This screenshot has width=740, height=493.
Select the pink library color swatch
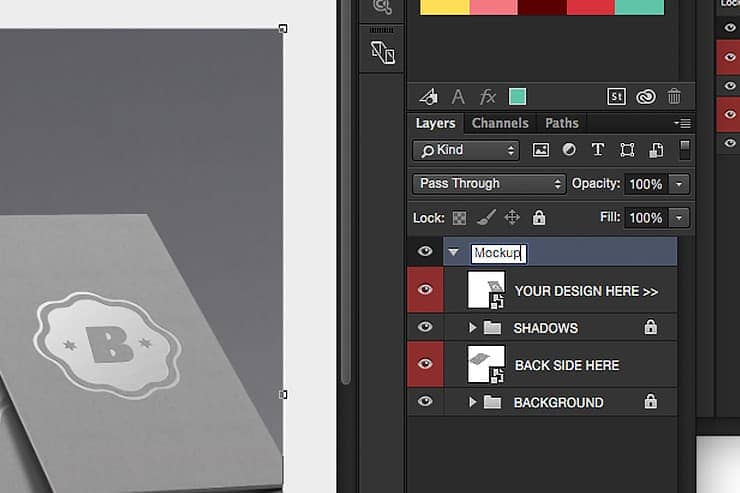(494, 7)
